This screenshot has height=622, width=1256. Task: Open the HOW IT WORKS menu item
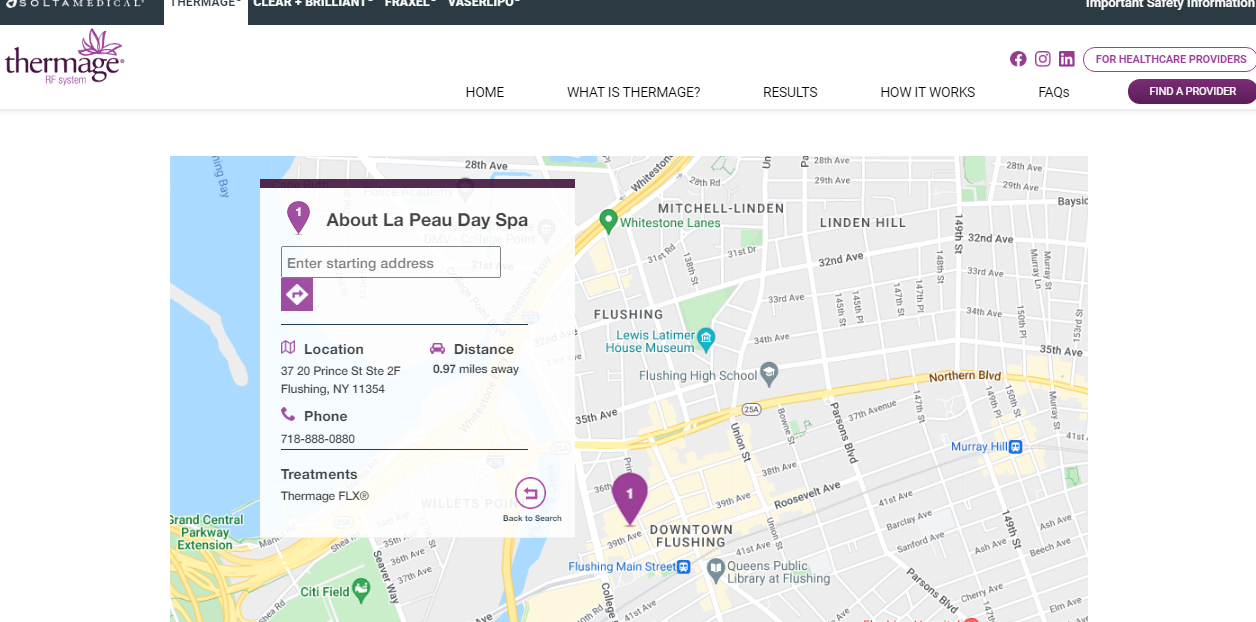pyautogui.click(x=928, y=92)
